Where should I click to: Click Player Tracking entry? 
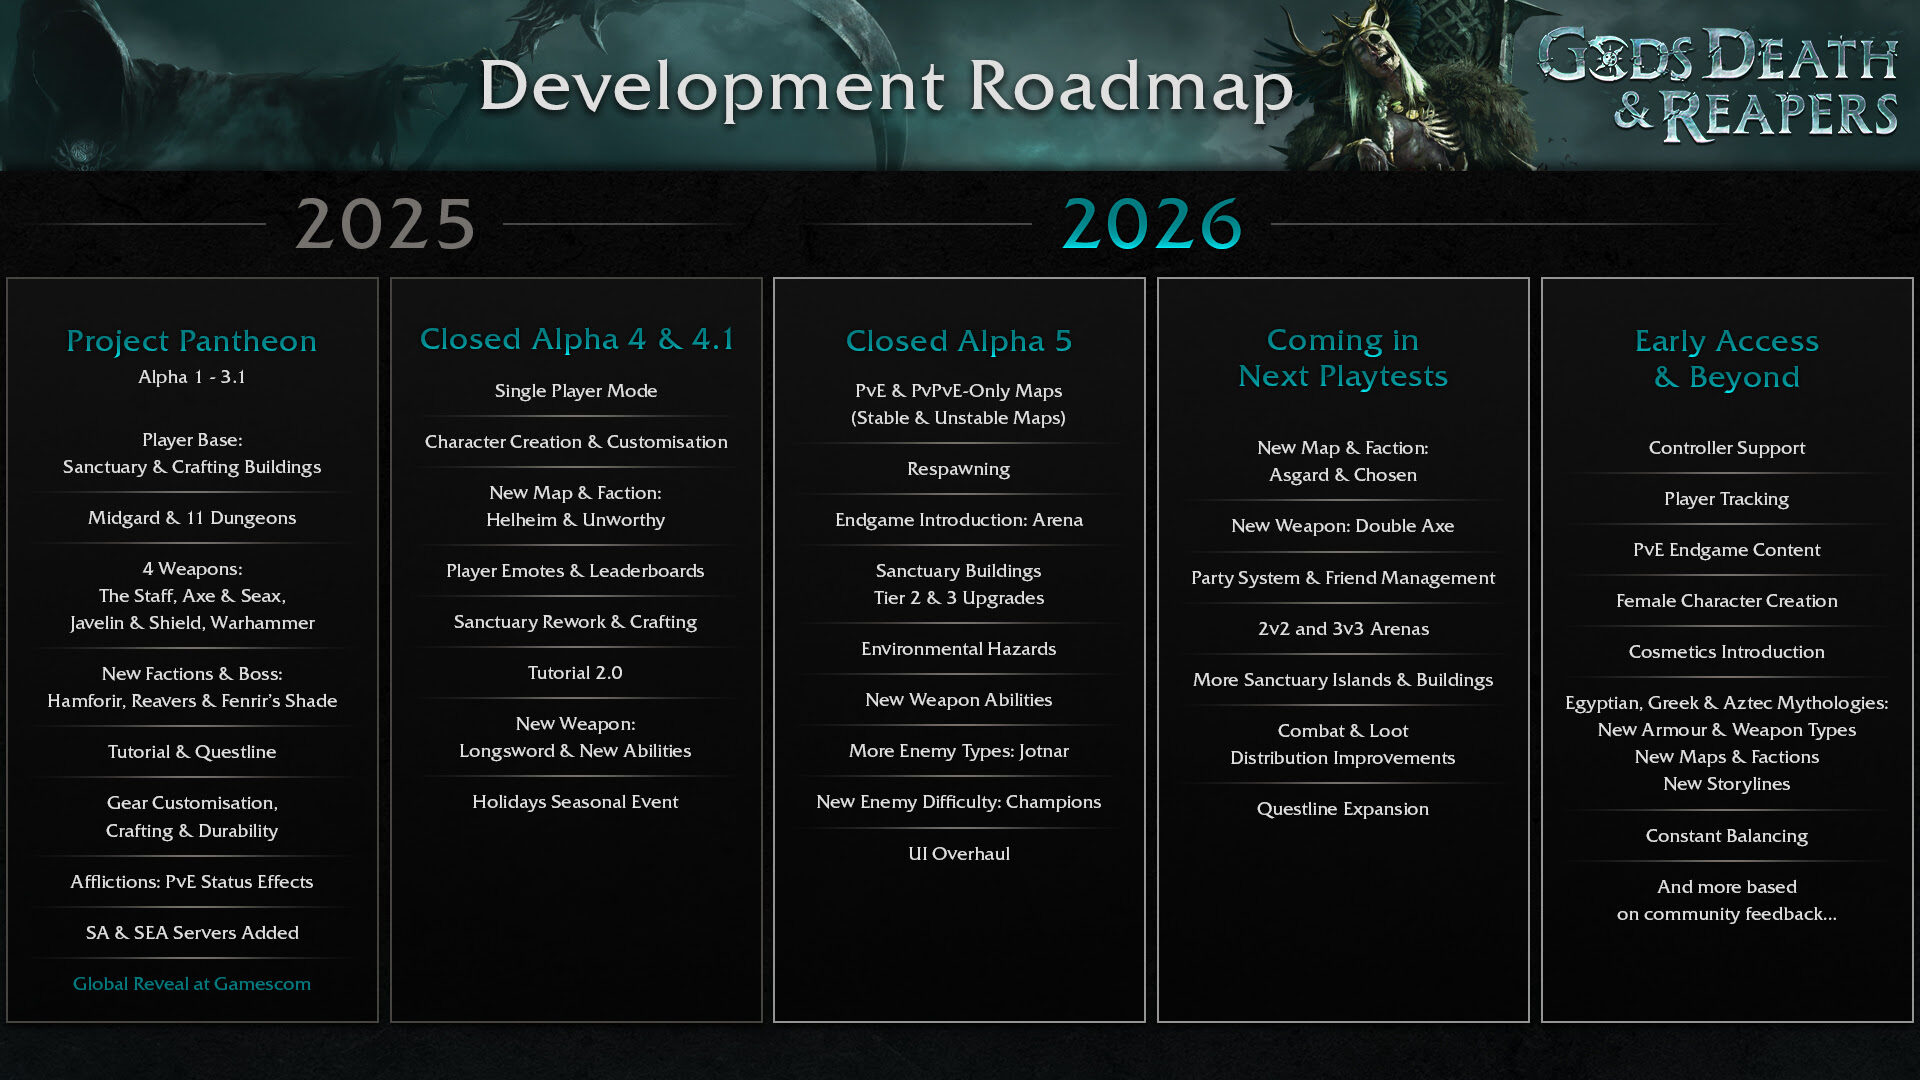(x=1727, y=499)
